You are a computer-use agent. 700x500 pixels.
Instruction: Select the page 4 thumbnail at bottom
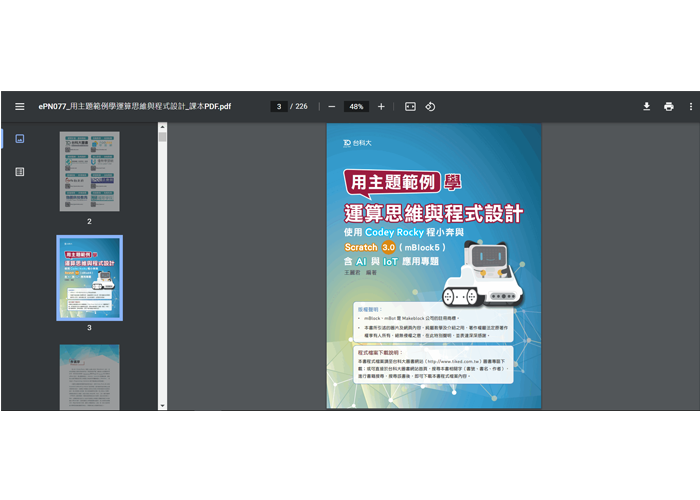(89, 376)
